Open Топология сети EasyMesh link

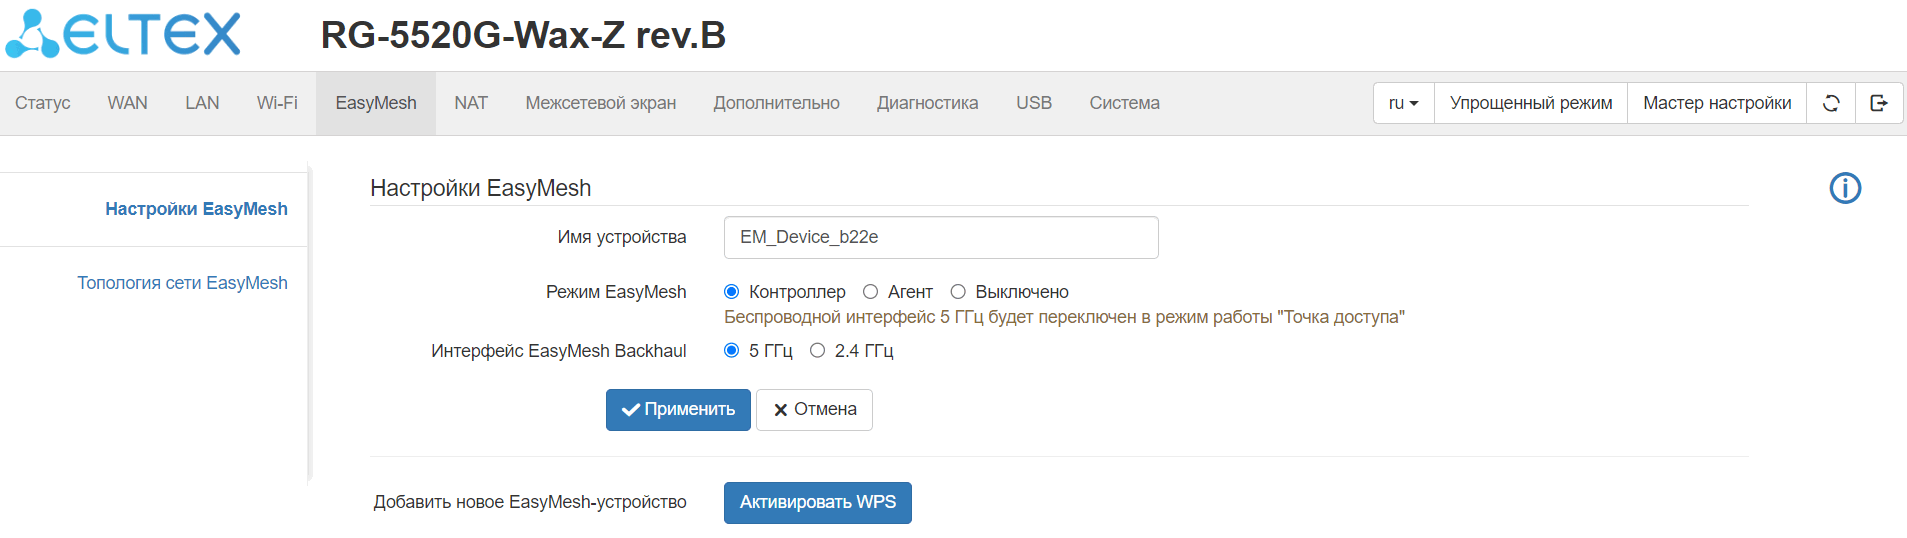182,283
